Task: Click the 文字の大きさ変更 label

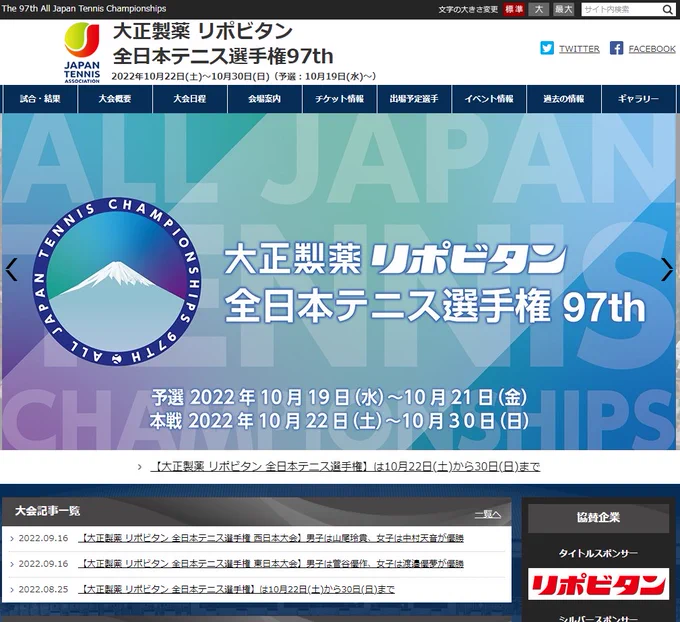Action: 468,10
